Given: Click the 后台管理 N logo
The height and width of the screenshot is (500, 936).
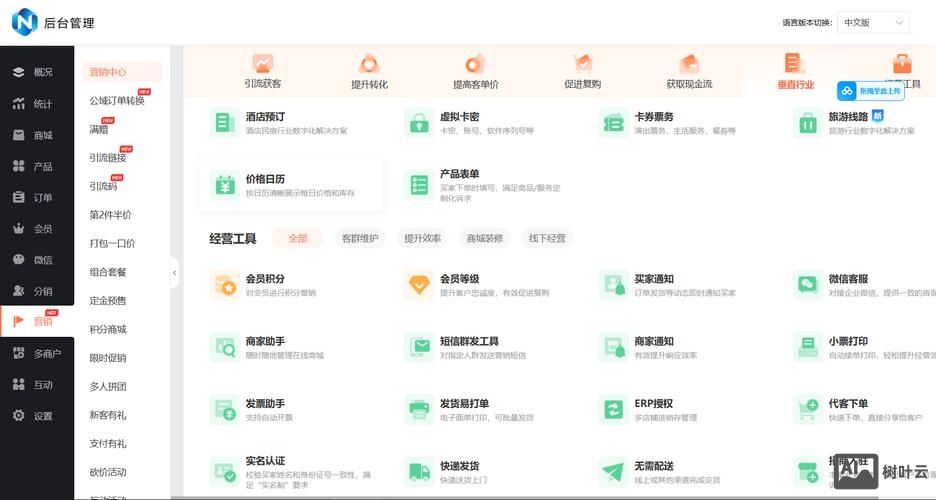Looking at the screenshot, I should pos(24,22).
